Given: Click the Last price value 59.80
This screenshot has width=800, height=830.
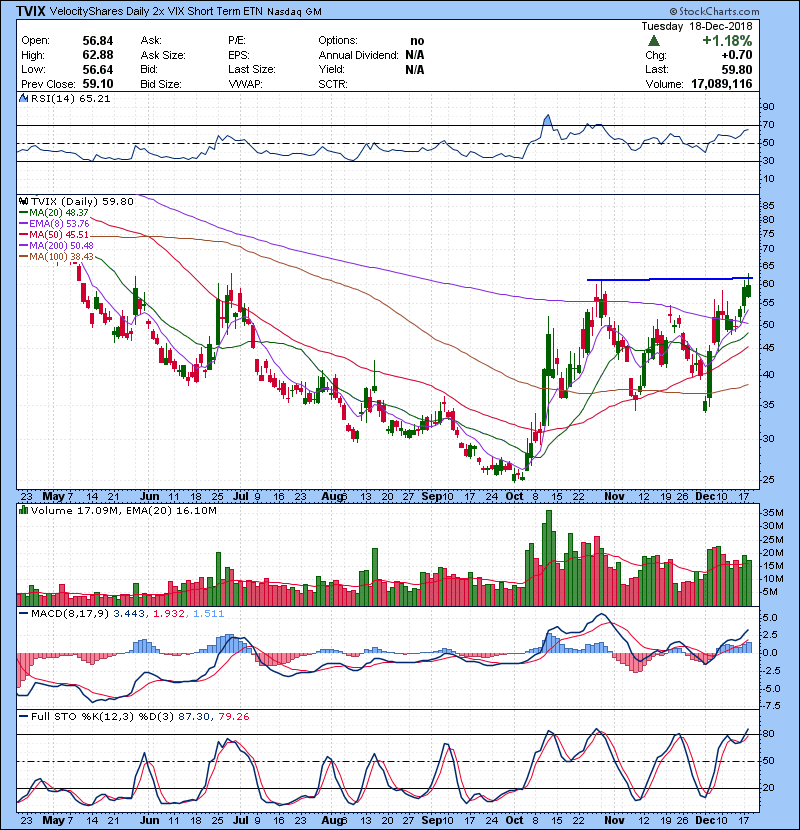Looking at the screenshot, I should [x=736, y=69].
